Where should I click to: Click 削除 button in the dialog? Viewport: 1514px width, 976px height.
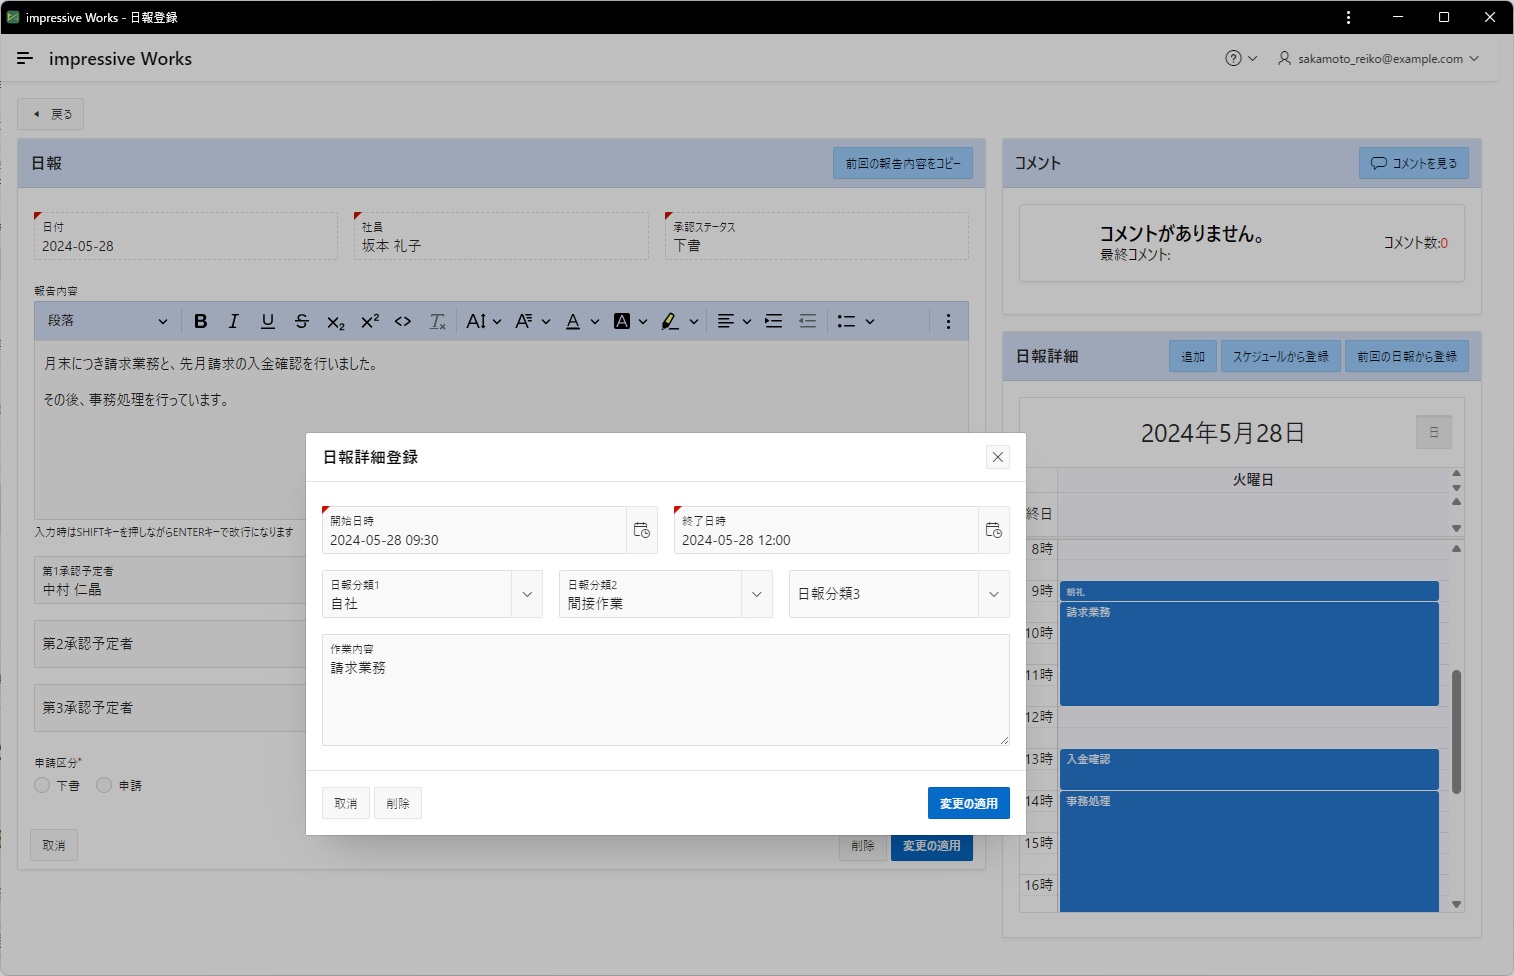pos(398,803)
